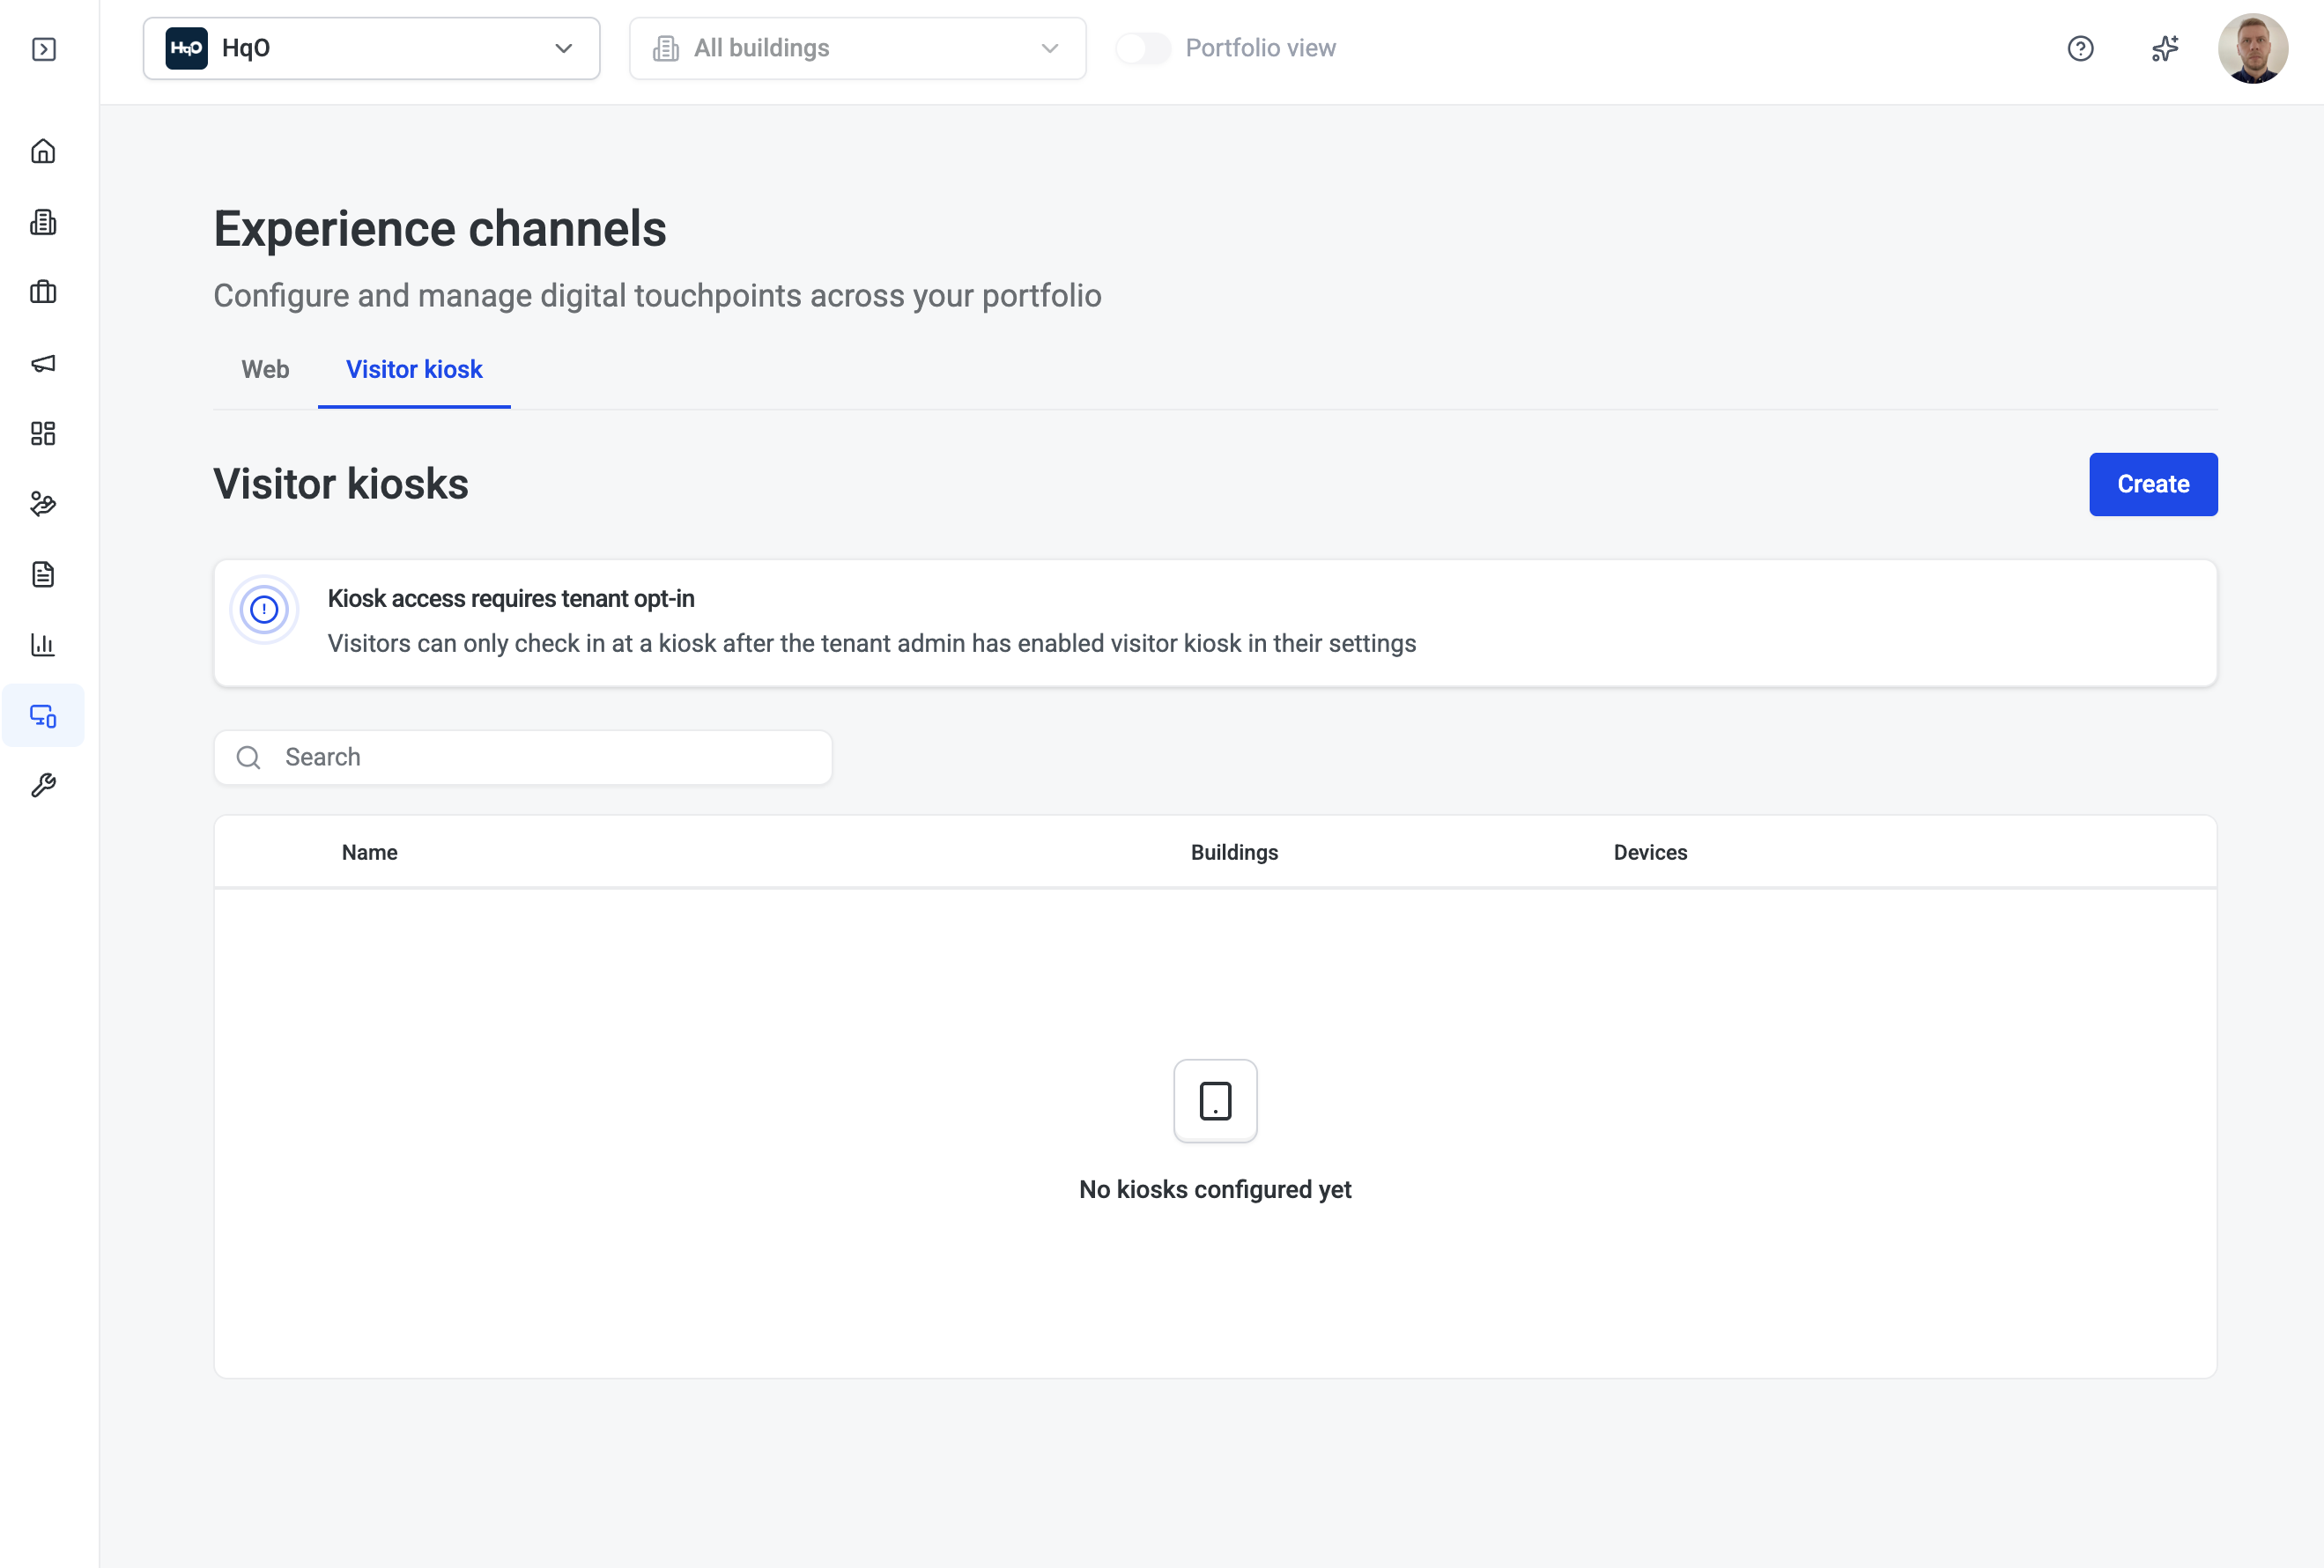Open the megaphone announcements icon

(x=43, y=363)
